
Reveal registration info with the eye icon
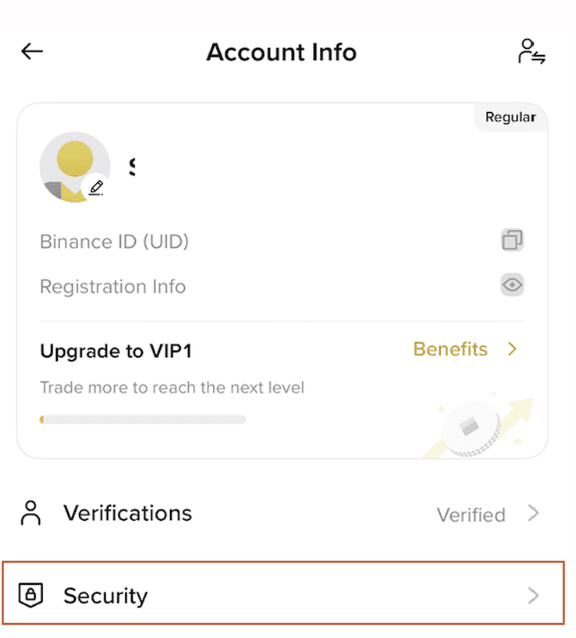[x=512, y=284]
